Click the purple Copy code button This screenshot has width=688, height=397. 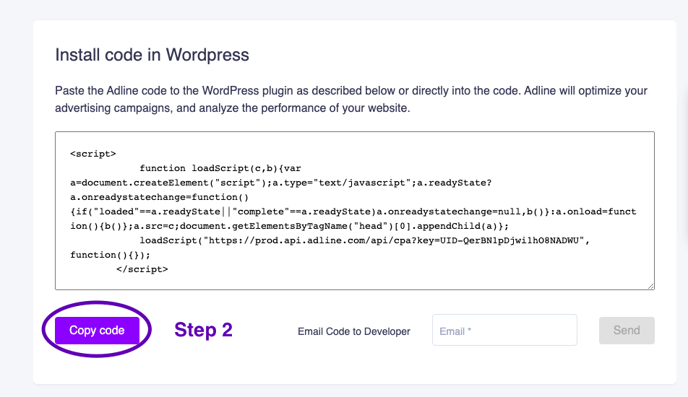point(97,330)
